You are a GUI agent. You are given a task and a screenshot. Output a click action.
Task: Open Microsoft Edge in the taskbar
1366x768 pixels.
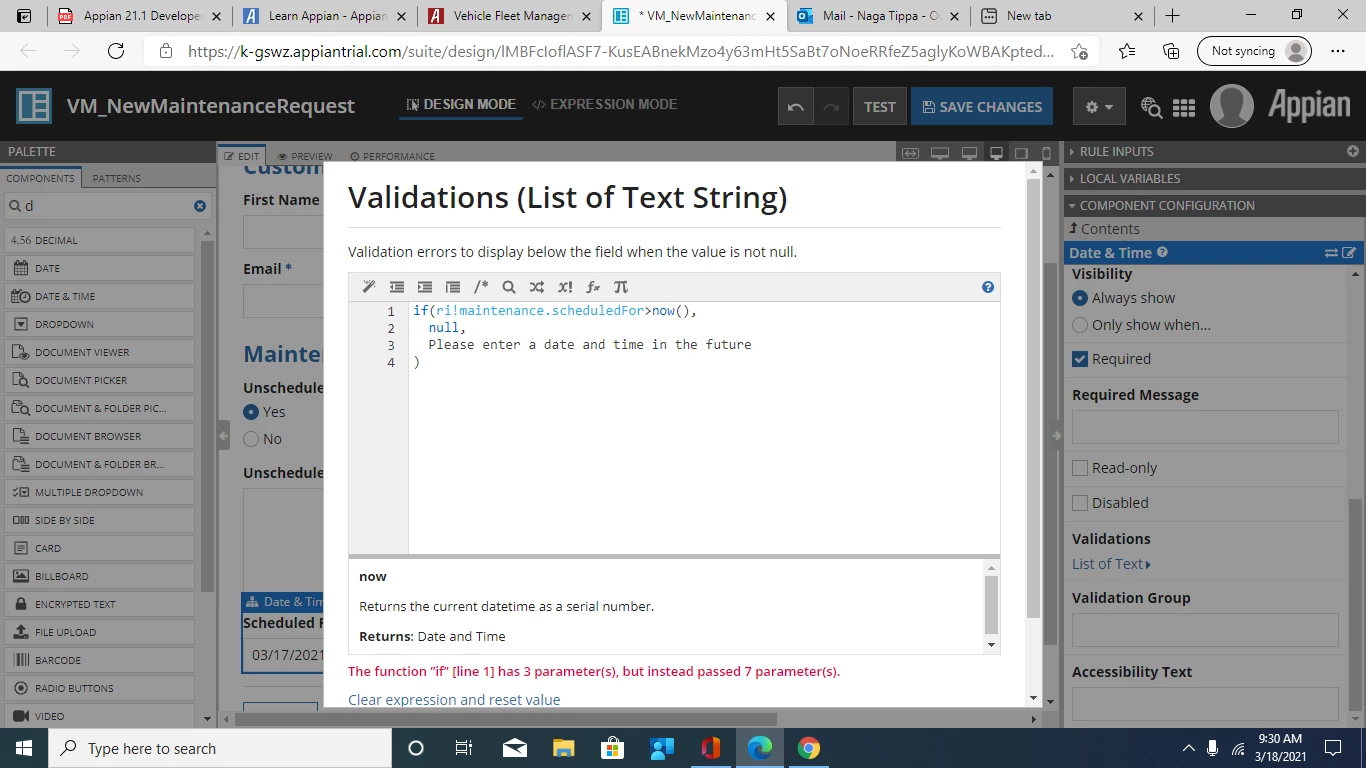(760, 748)
